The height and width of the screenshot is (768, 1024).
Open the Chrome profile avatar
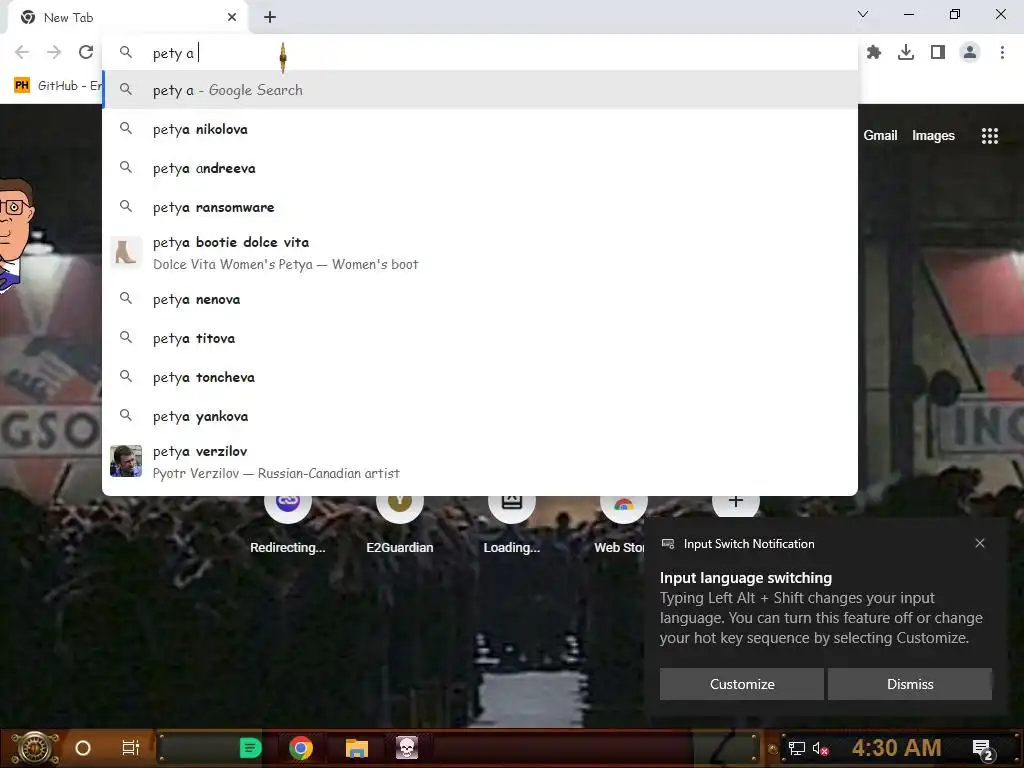[970, 52]
